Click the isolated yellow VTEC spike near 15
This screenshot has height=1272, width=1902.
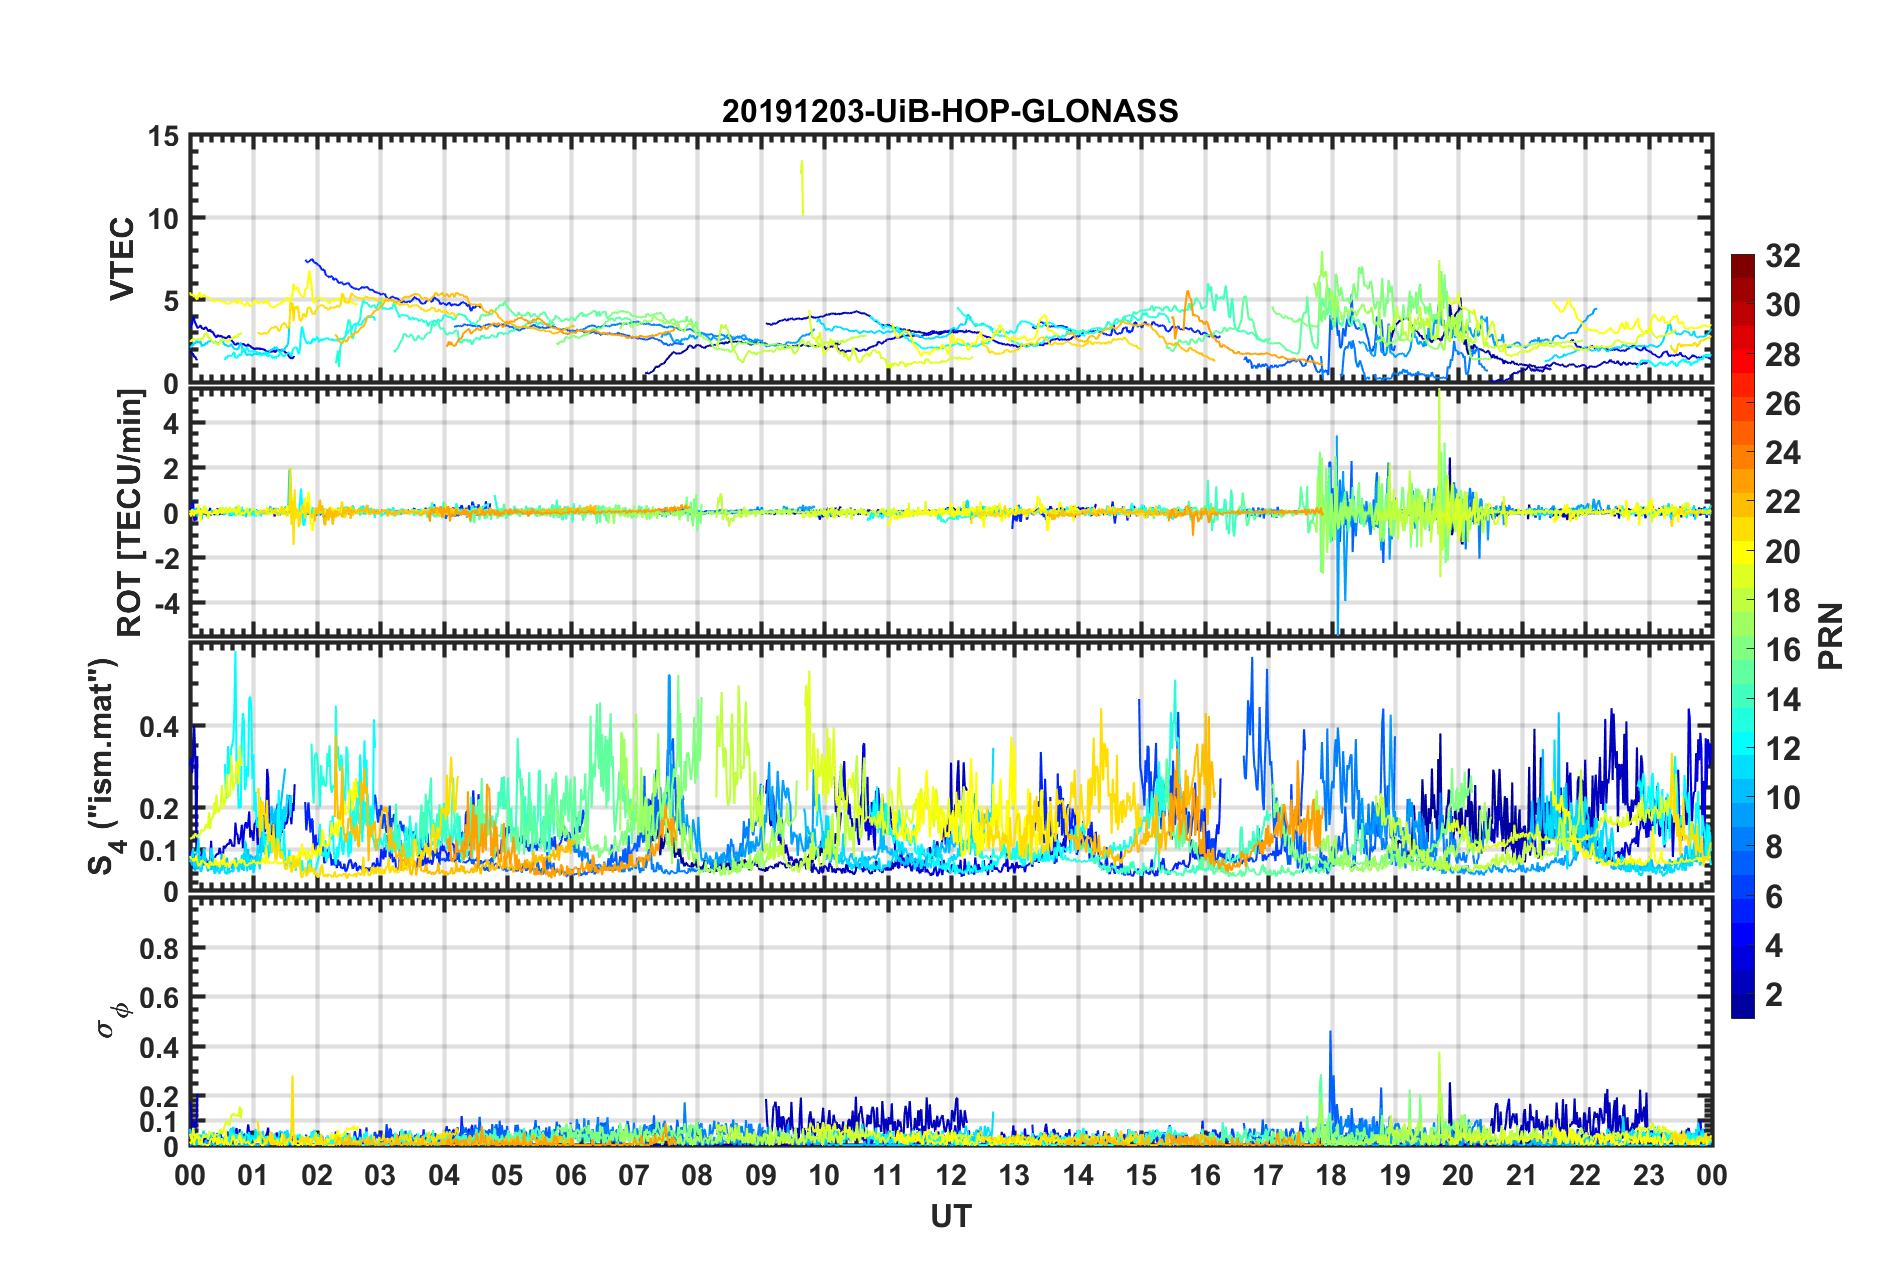[x=802, y=187]
